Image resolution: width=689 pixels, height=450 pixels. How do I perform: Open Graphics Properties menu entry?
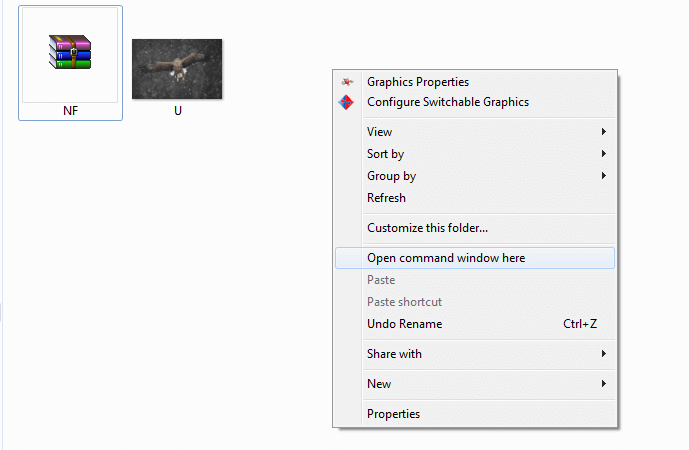coord(418,82)
